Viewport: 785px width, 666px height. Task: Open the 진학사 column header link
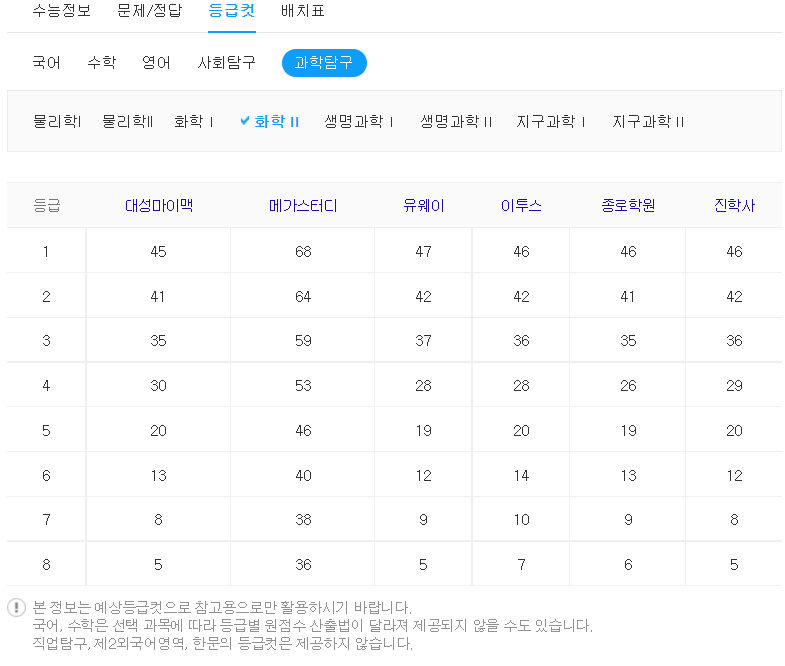(734, 205)
